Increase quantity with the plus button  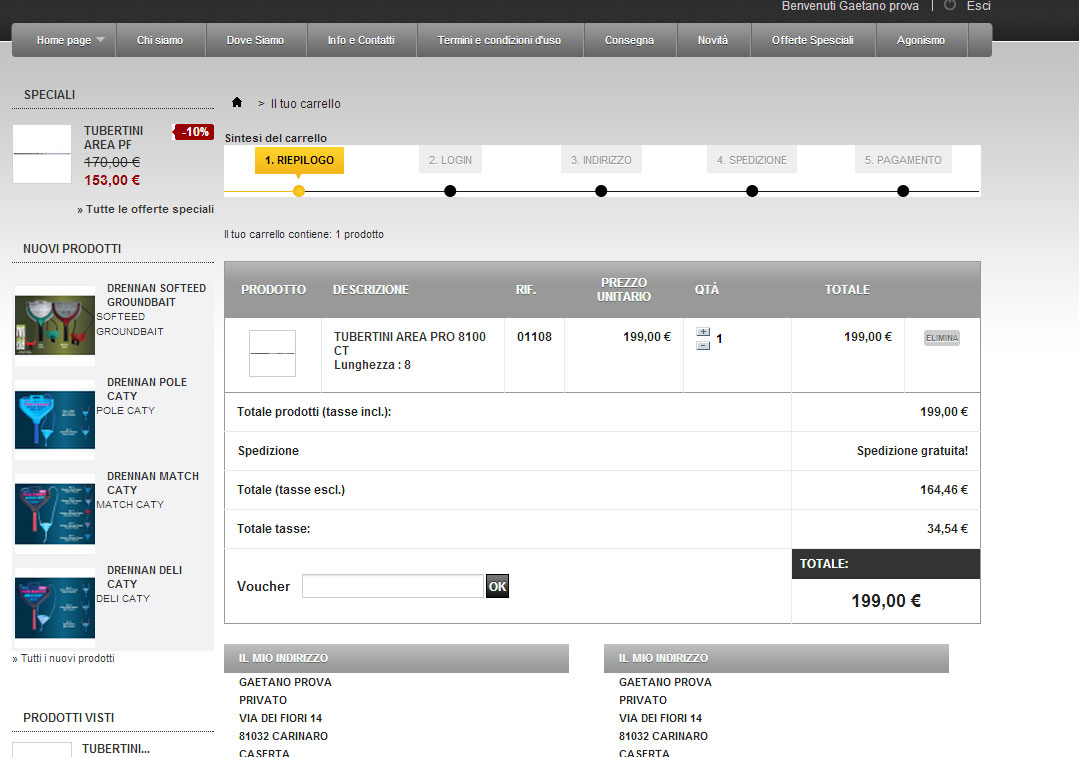(x=703, y=332)
